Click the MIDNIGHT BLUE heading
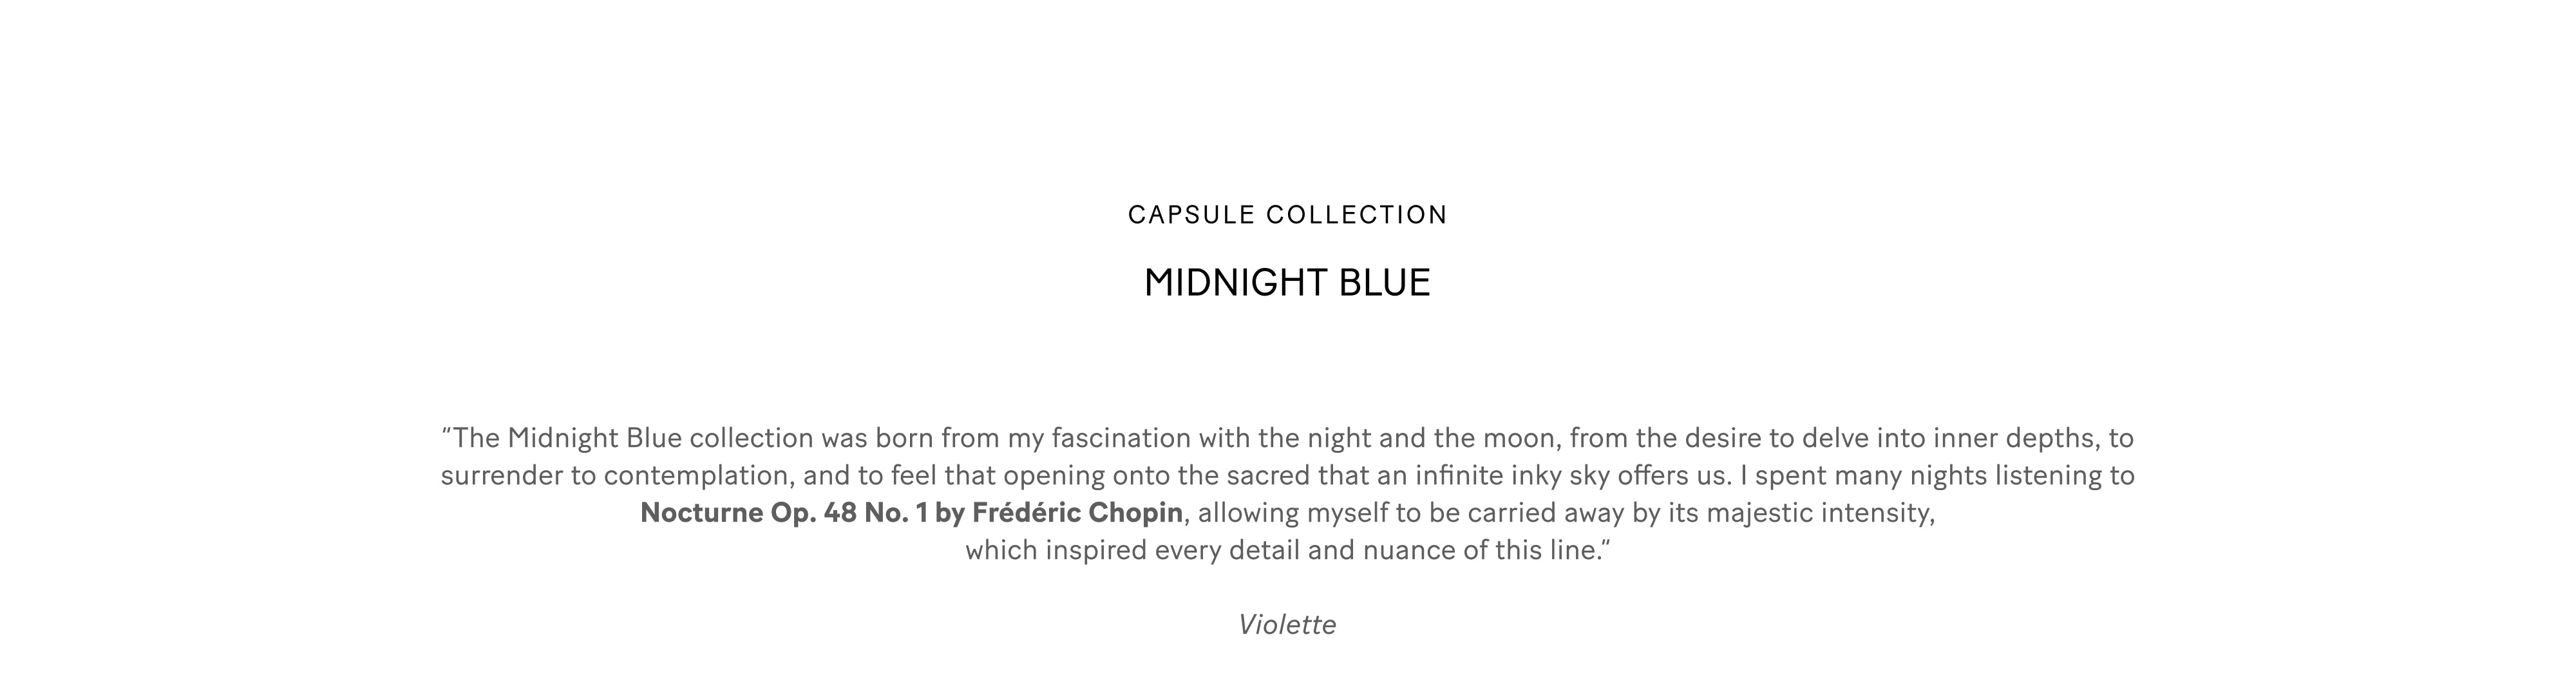 (1287, 283)
